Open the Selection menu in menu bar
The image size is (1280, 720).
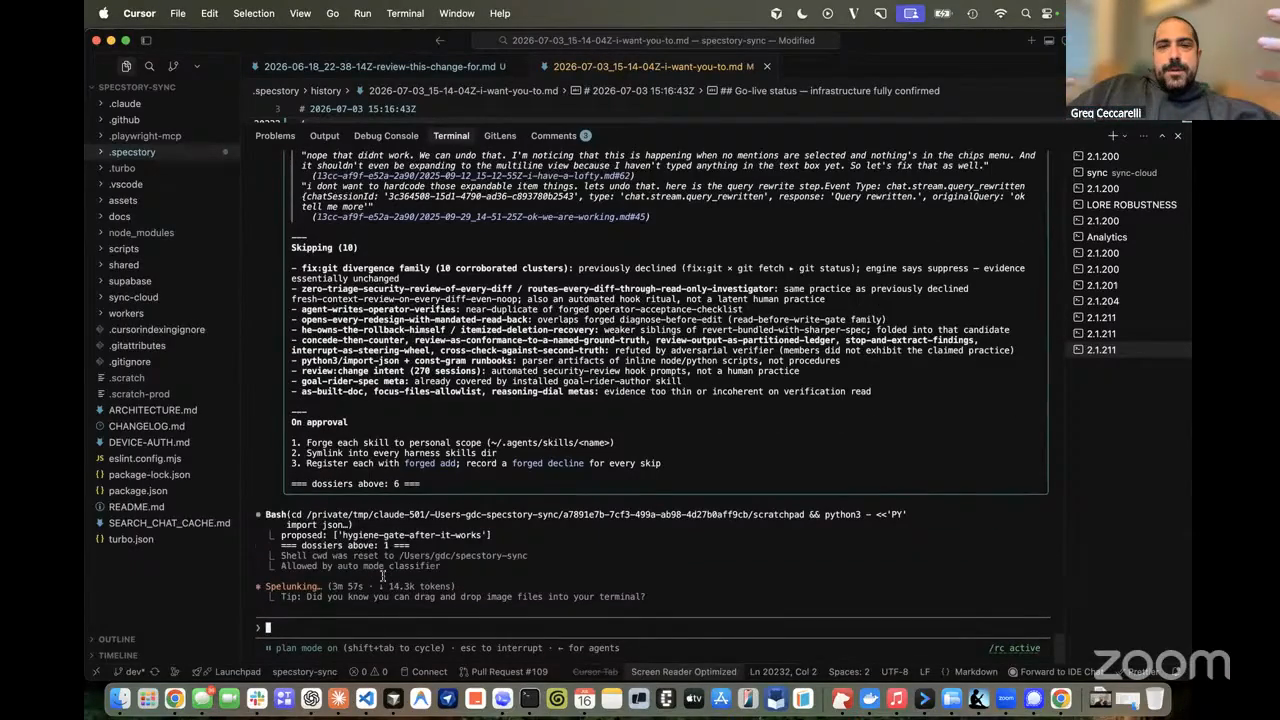[x=253, y=13]
